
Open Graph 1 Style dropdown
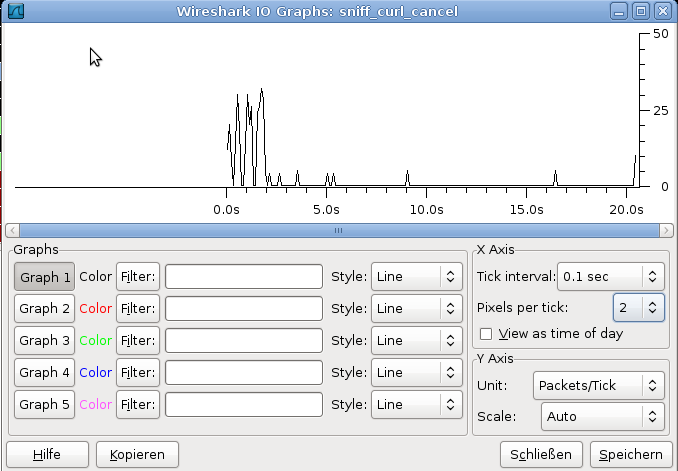coord(417,277)
